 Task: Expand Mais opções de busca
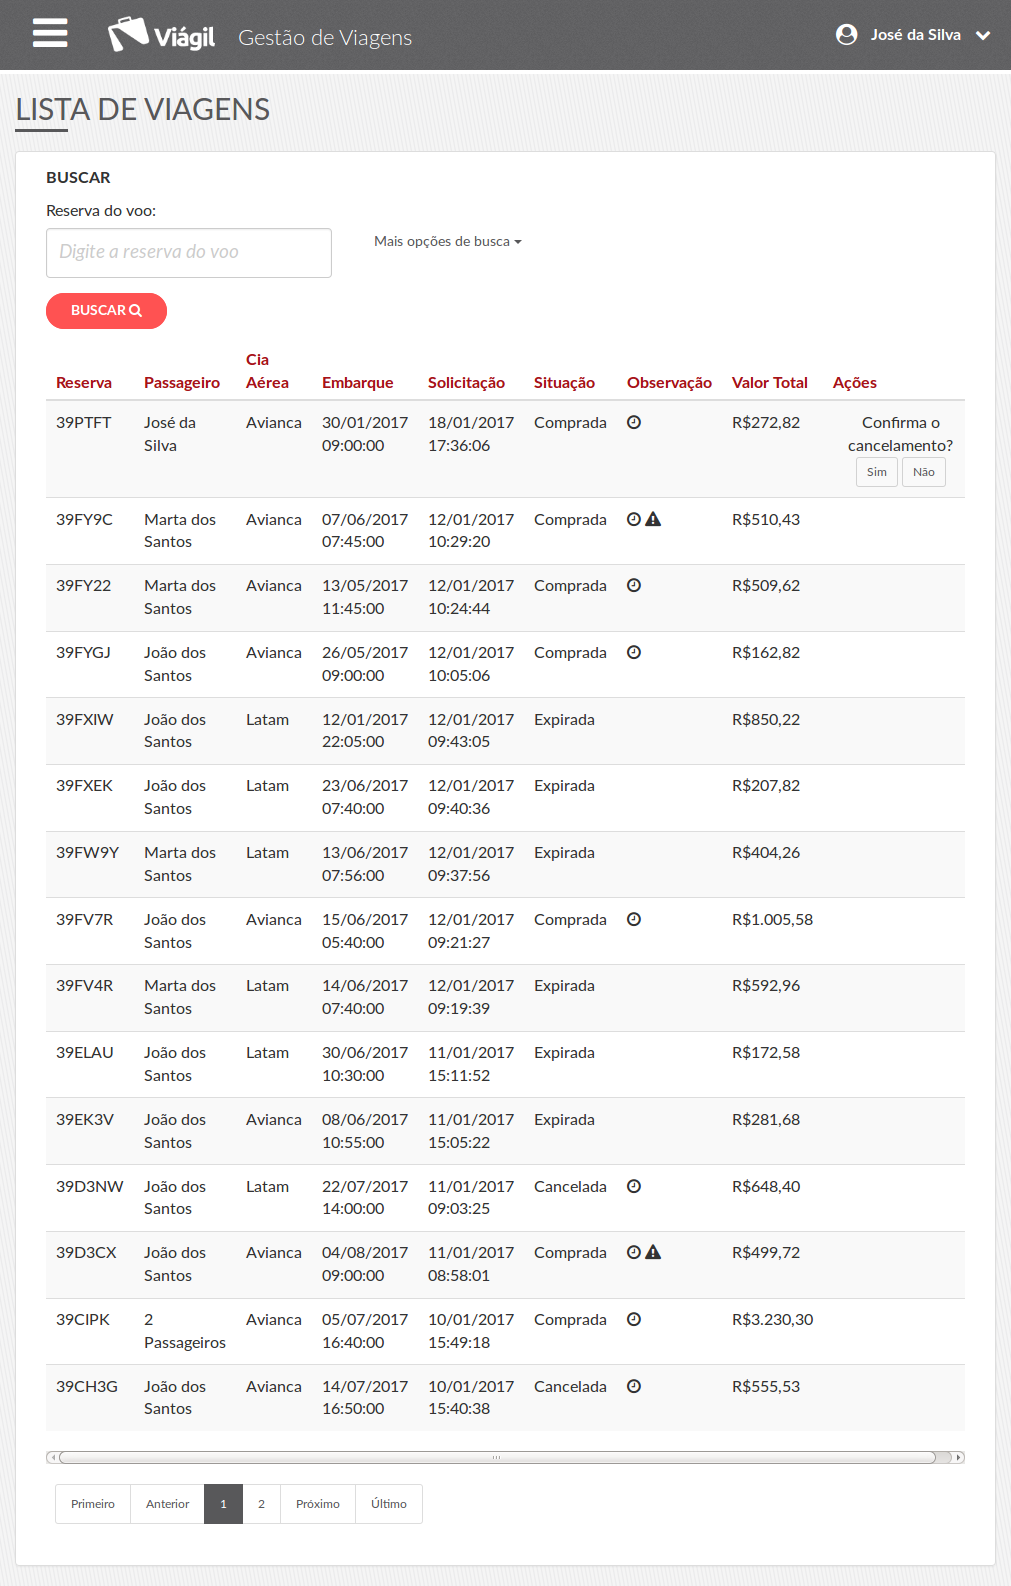point(447,241)
